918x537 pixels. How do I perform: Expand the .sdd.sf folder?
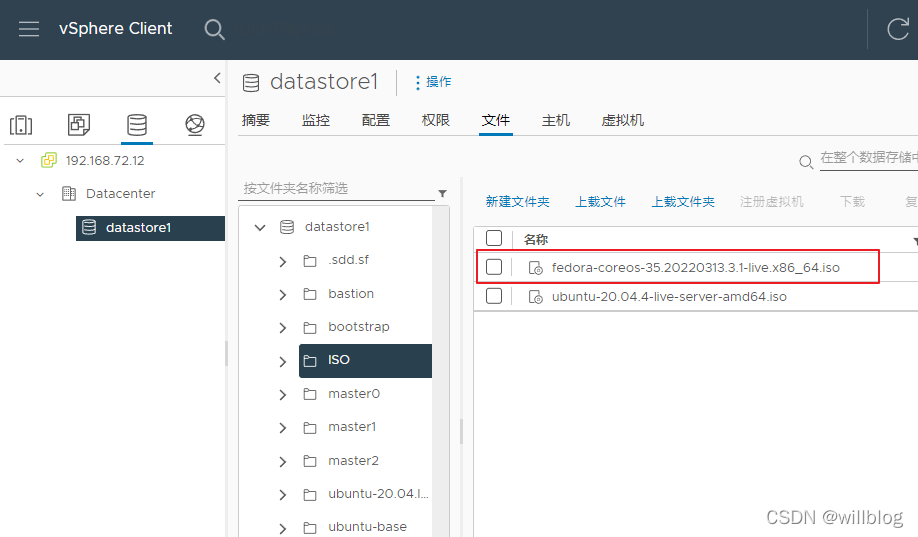click(283, 261)
